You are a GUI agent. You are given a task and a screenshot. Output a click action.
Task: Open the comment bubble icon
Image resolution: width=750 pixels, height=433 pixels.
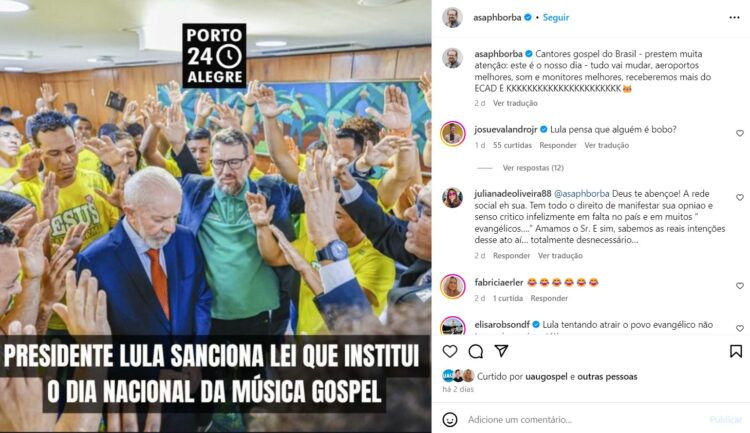[475, 351]
